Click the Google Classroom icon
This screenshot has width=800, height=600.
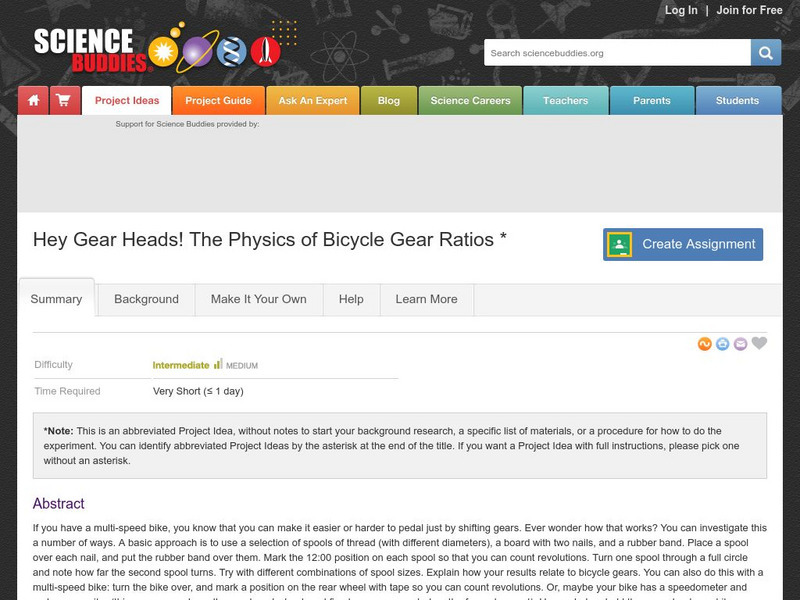pyautogui.click(x=619, y=244)
